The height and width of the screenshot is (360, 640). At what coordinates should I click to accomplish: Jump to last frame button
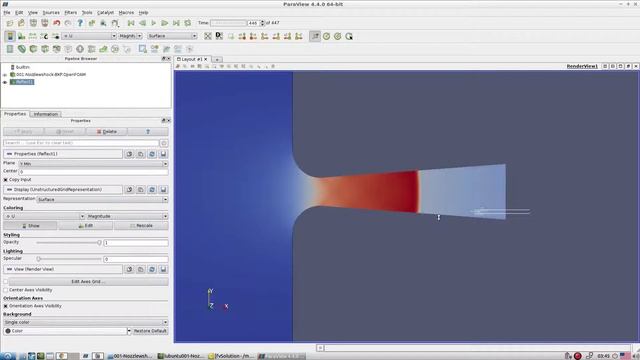coord(176,23)
